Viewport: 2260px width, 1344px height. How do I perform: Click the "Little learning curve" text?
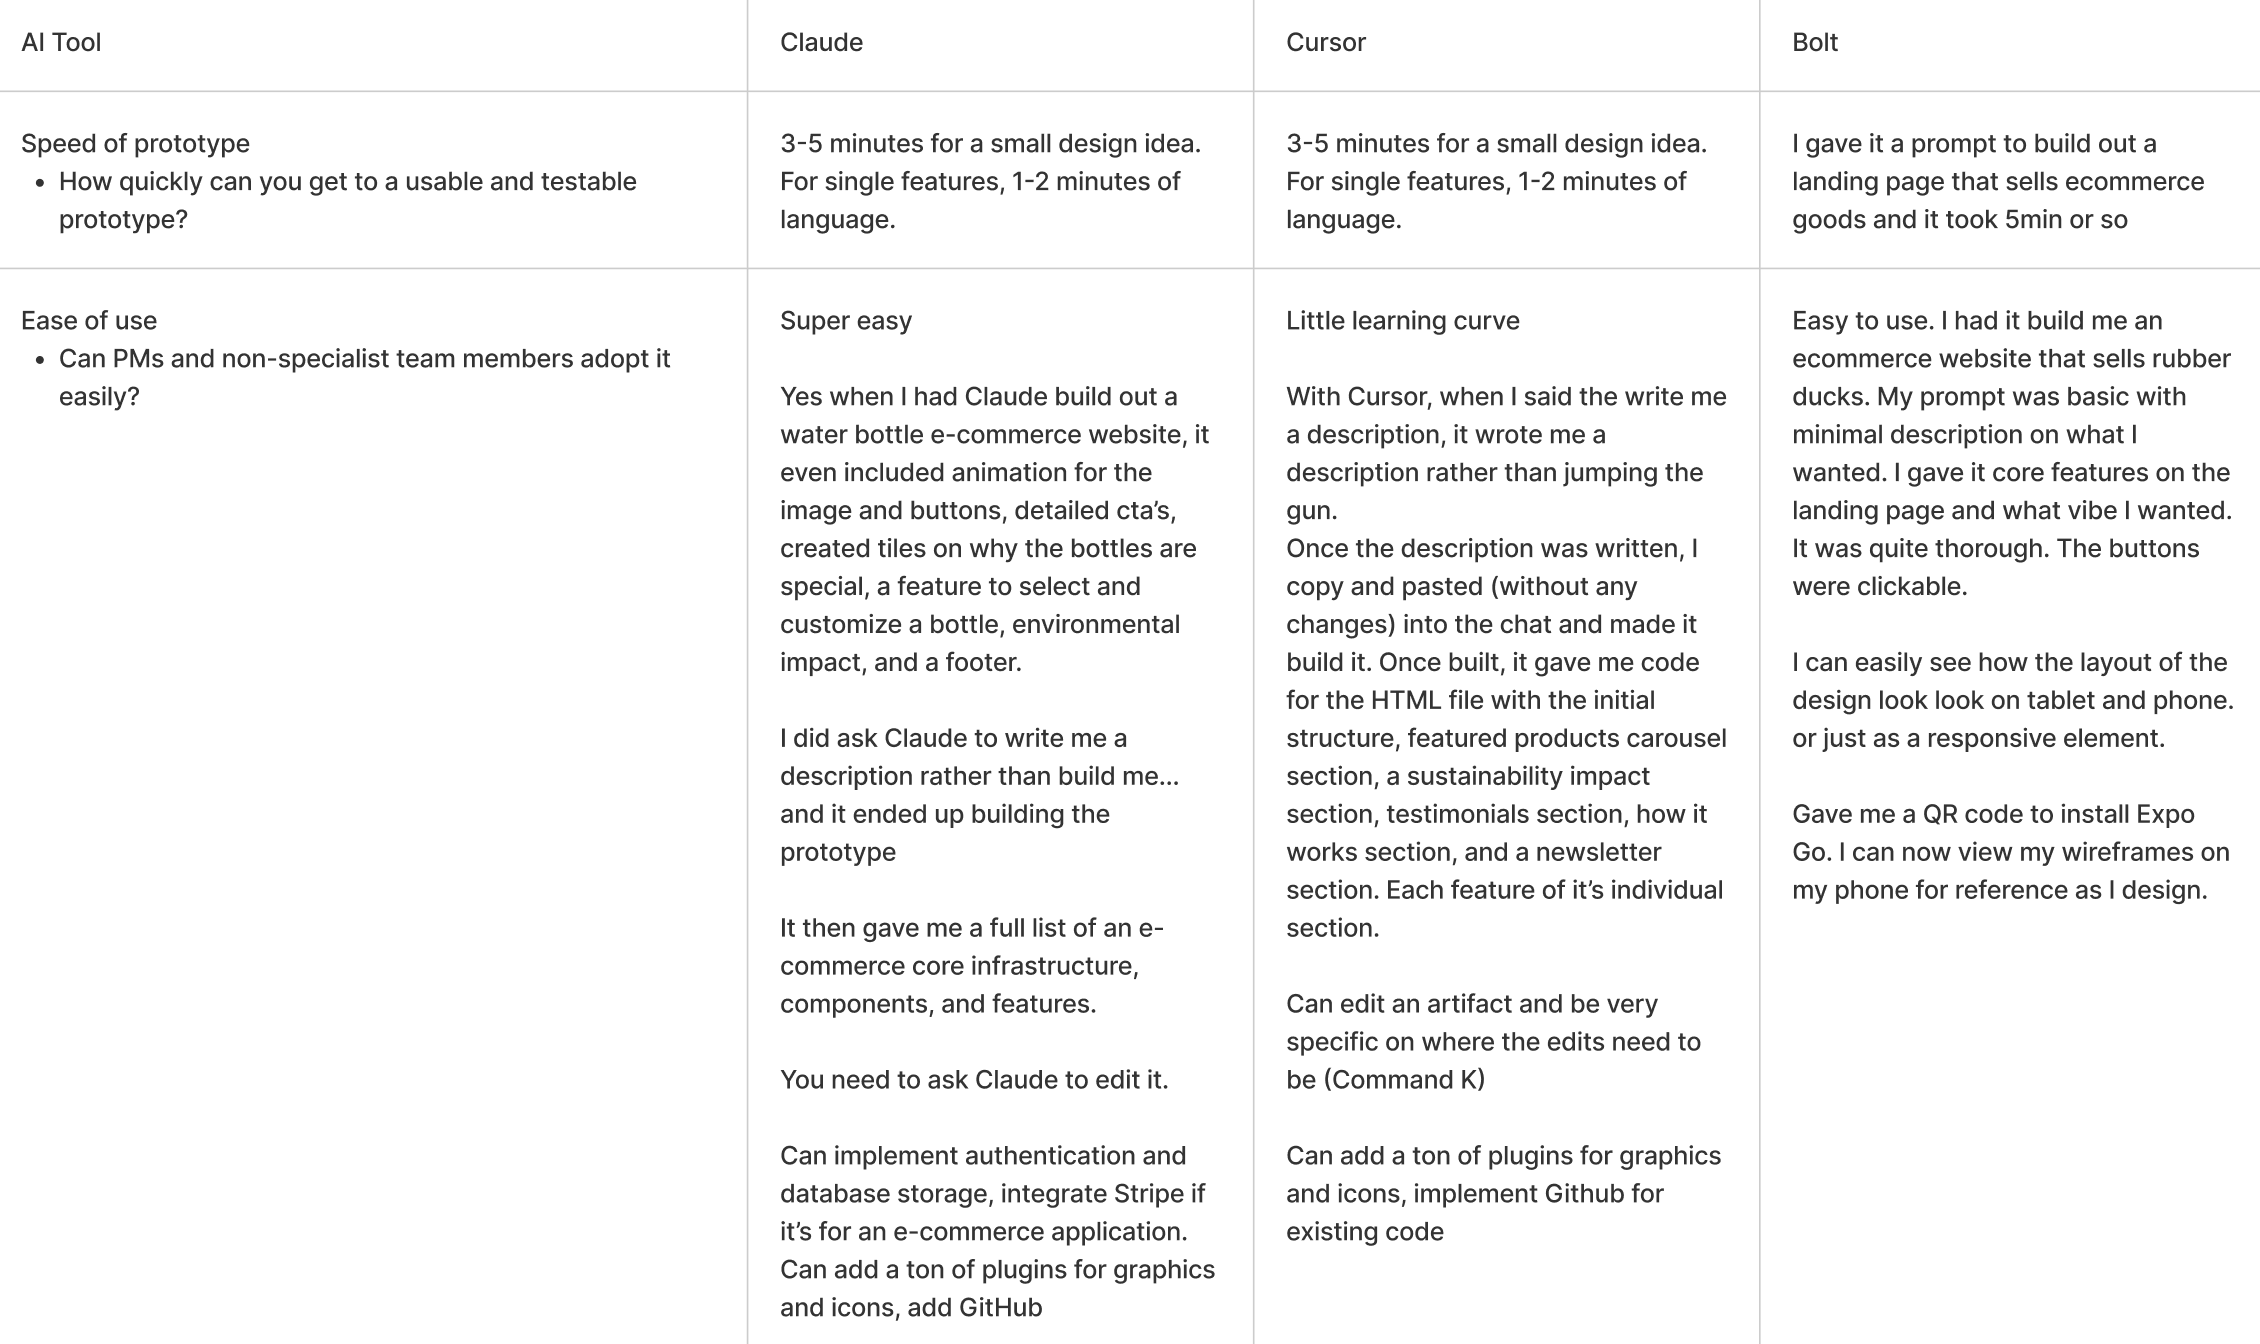pyautogui.click(x=1402, y=321)
